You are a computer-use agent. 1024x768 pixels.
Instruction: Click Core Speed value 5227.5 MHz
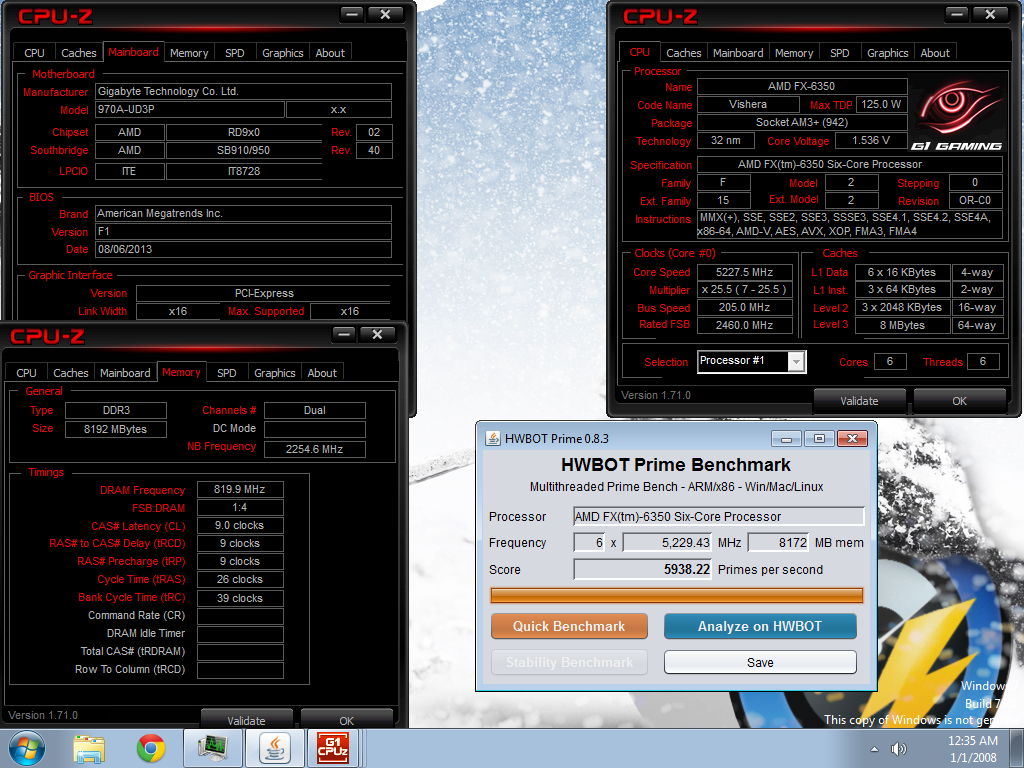(x=744, y=272)
